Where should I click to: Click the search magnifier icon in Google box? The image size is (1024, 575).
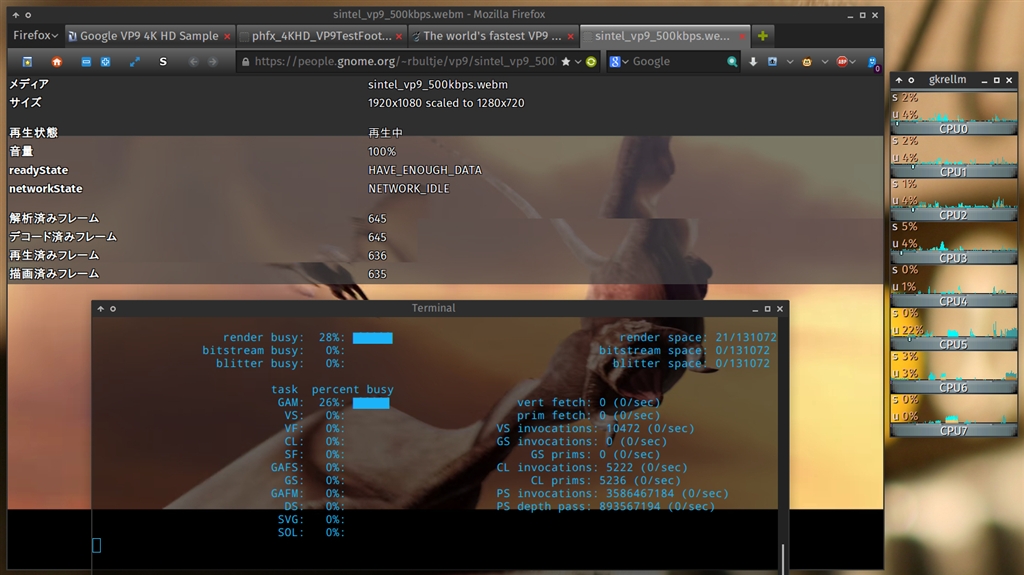coord(732,61)
